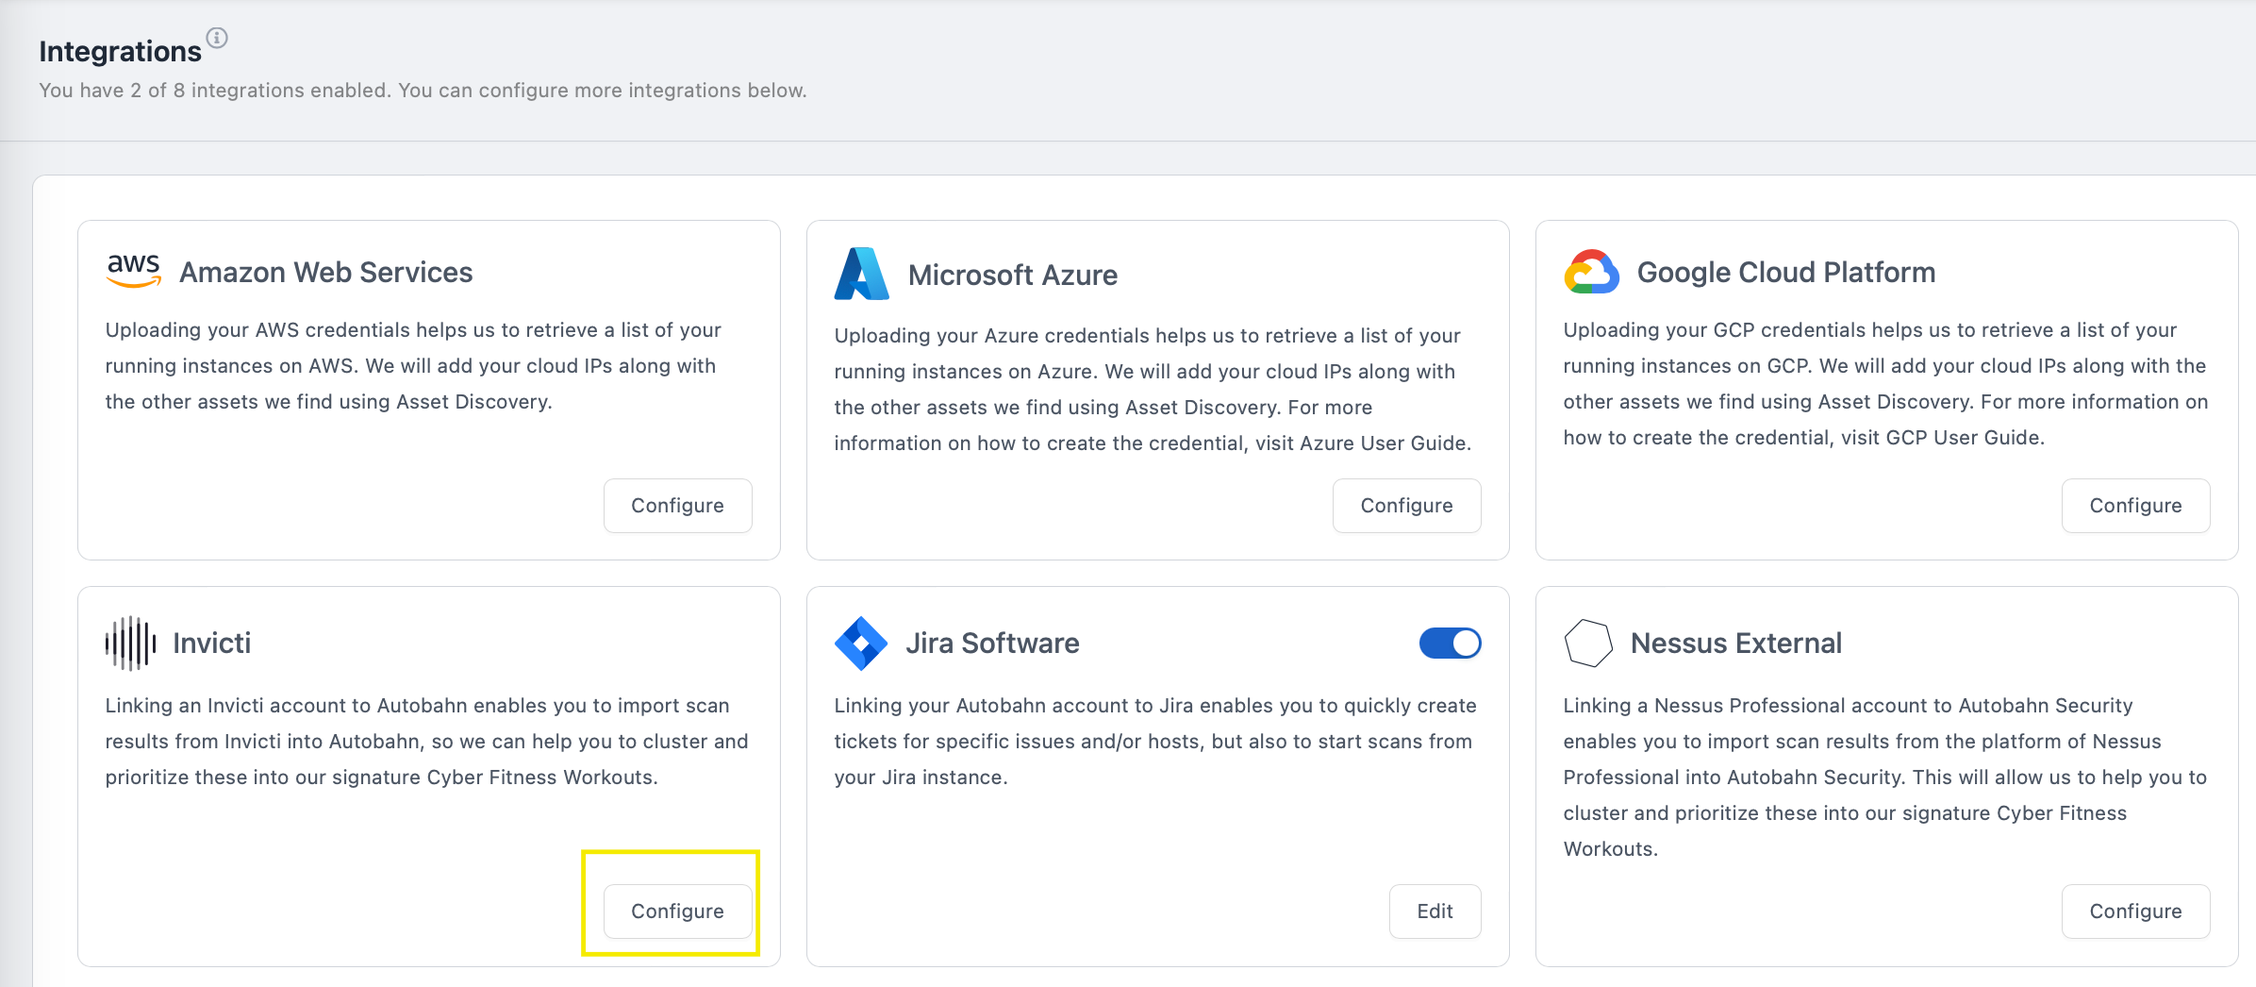Configure the Microsoft Azure integration

[1407, 505]
